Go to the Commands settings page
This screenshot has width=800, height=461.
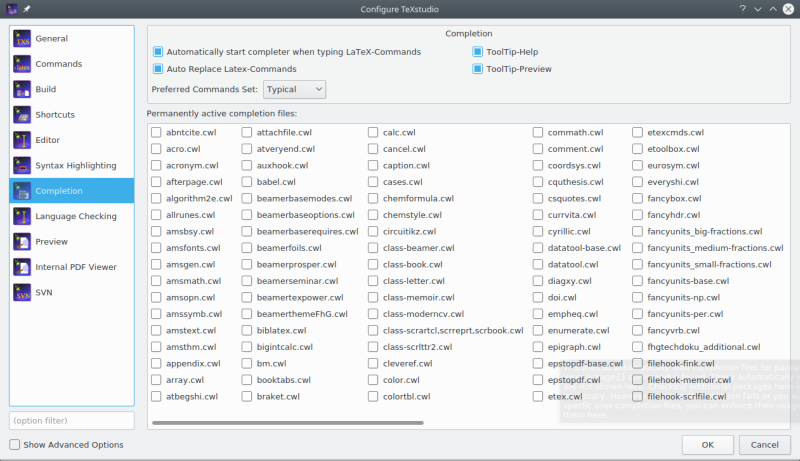[x=71, y=64]
